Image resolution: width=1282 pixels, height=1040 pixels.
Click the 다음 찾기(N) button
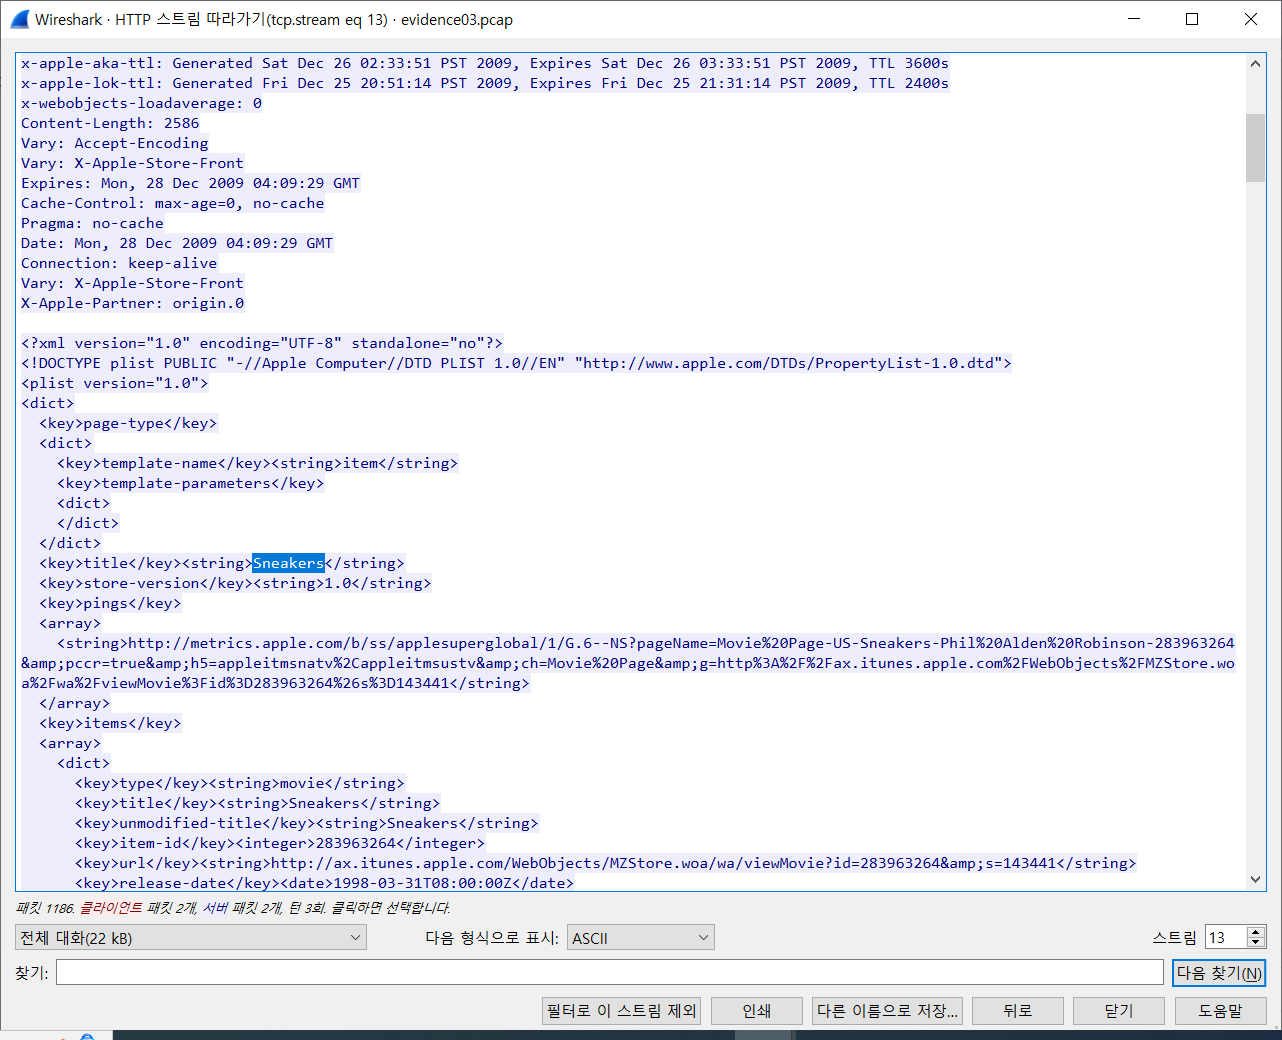tap(1219, 972)
